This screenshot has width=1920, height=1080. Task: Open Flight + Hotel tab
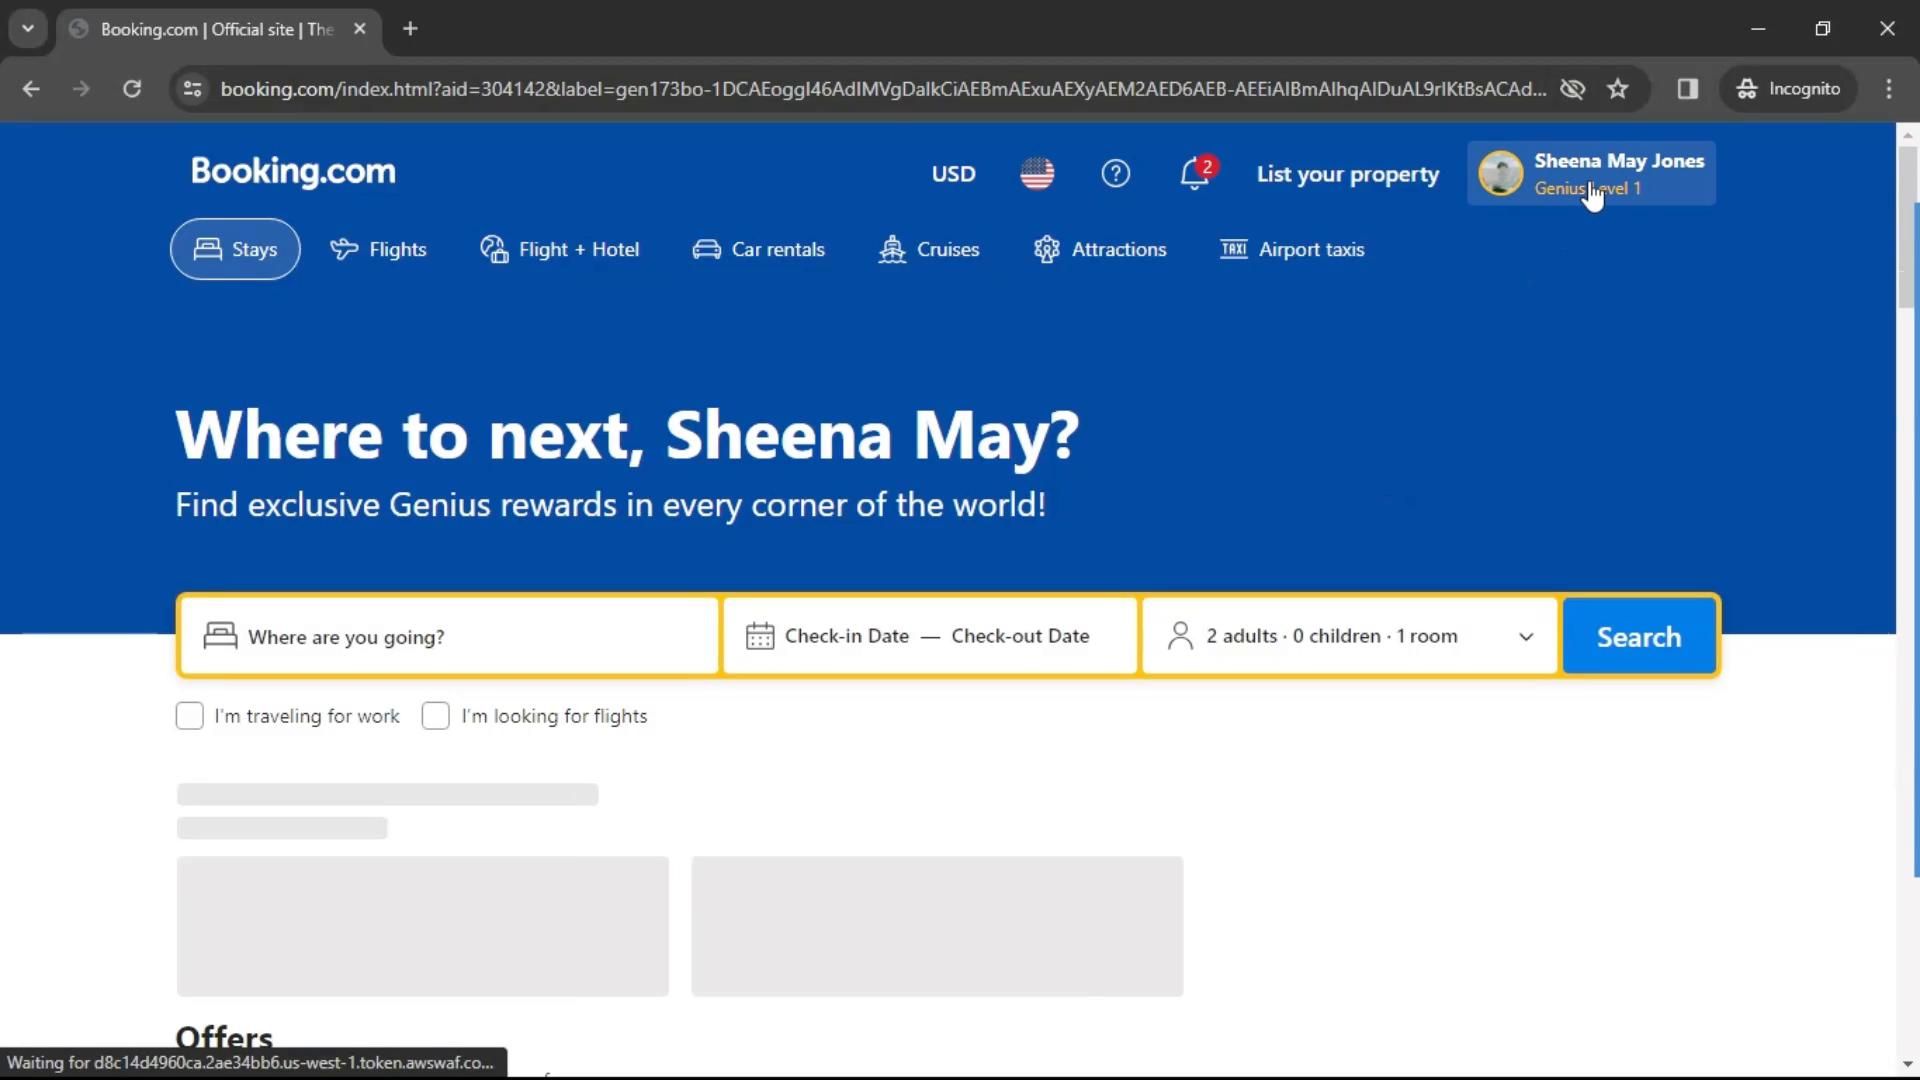(559, 249)
